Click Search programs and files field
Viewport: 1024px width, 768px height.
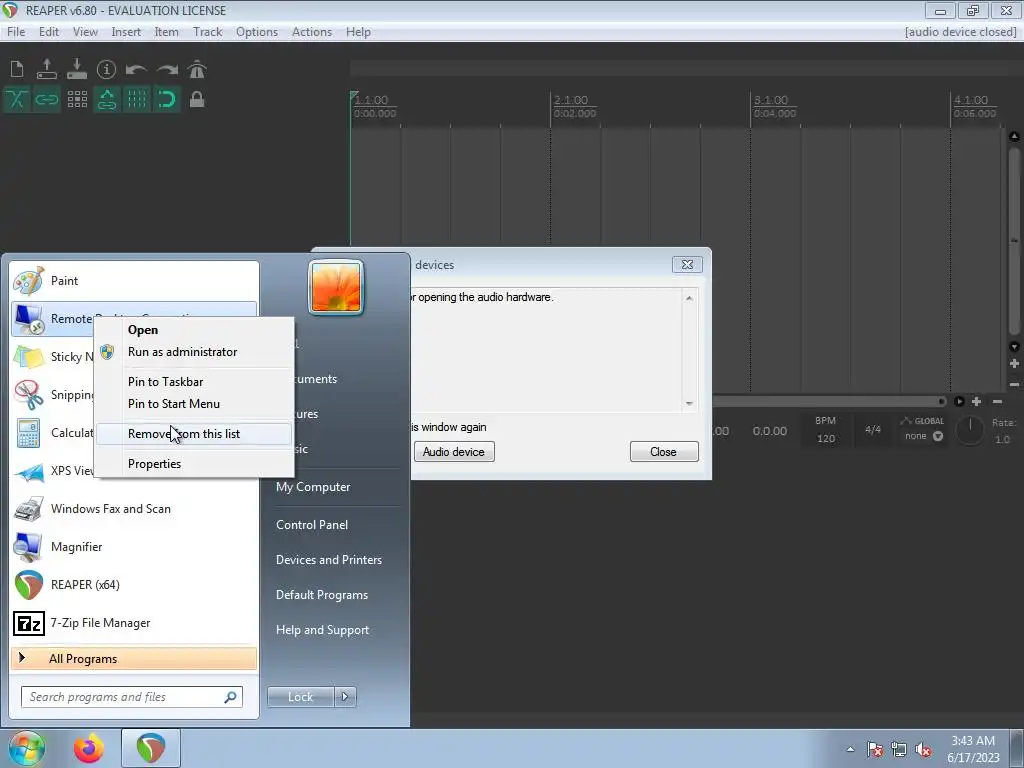[x=132, y=697]
